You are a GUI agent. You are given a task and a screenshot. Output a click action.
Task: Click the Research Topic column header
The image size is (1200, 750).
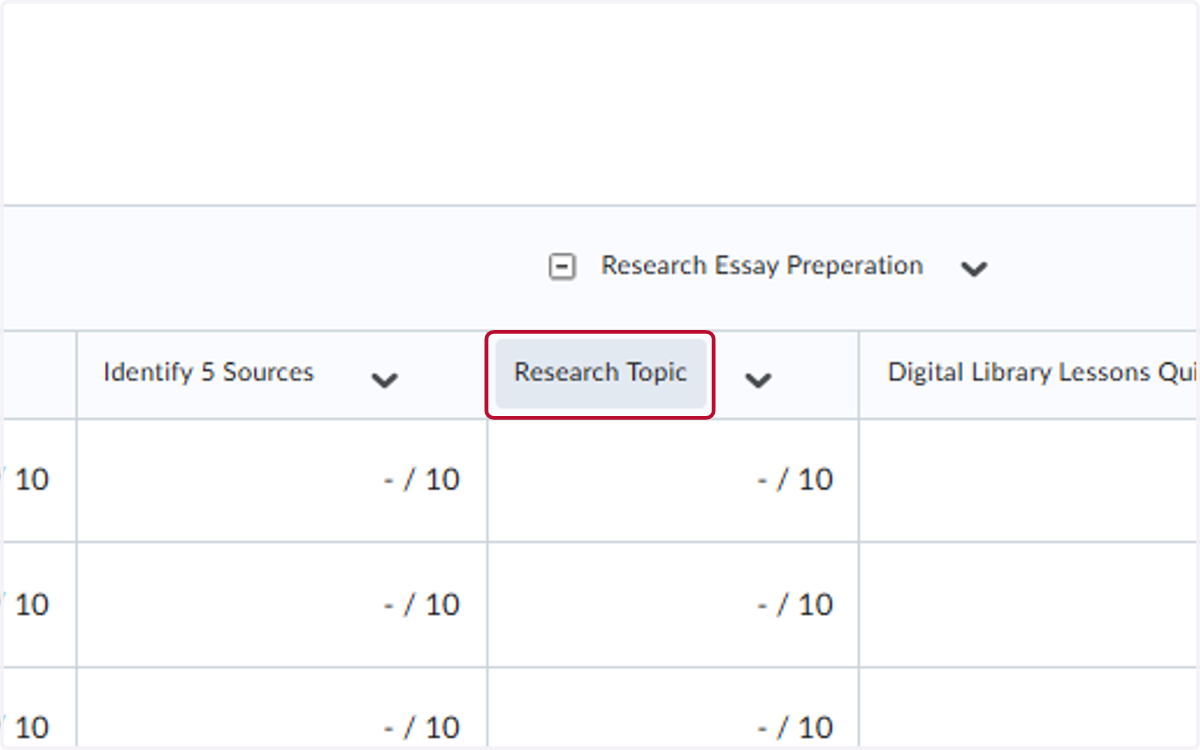click(x=600, y=373)
